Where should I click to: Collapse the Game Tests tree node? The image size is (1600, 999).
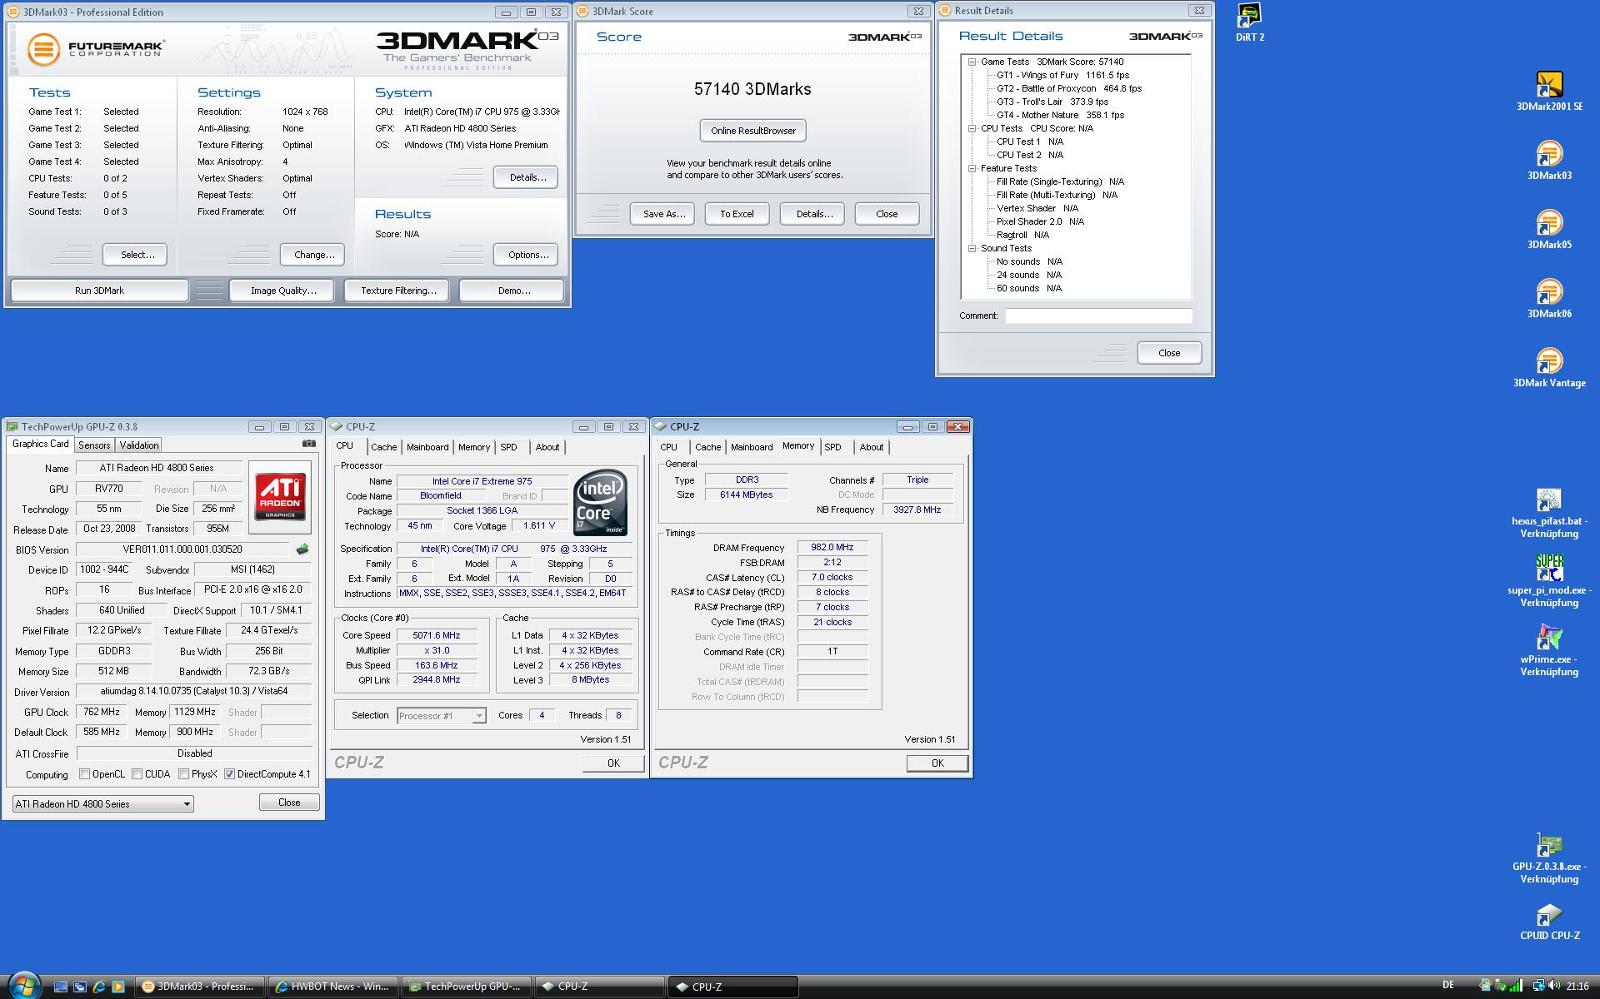coord(972,62)
